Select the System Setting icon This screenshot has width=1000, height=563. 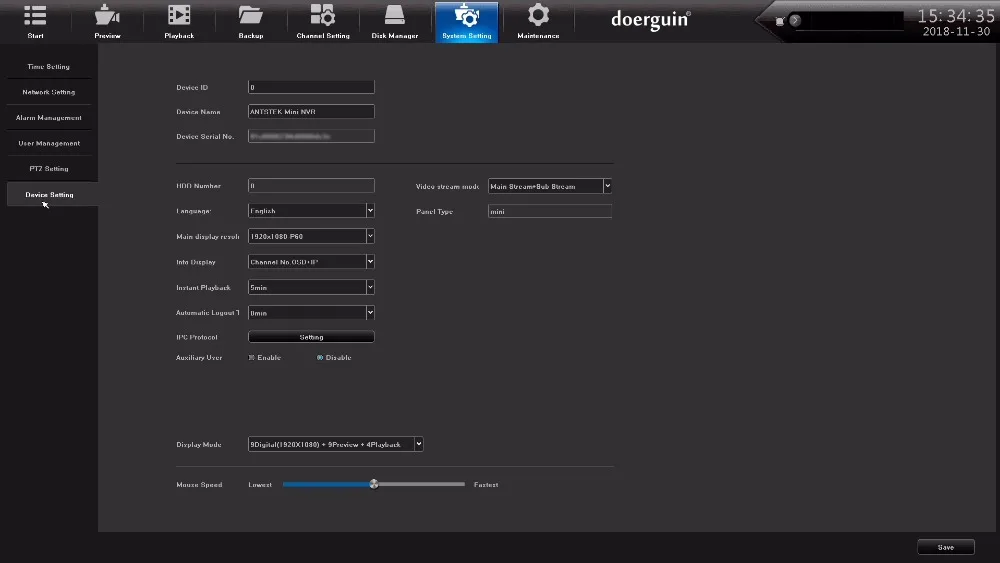coord(467,22)
